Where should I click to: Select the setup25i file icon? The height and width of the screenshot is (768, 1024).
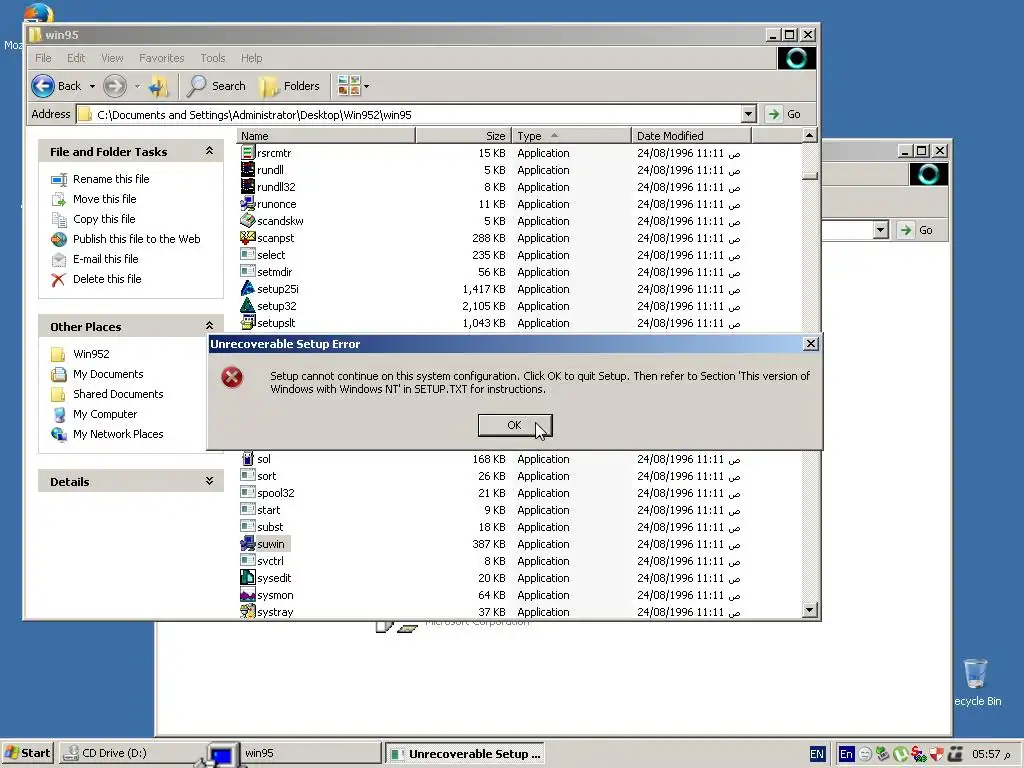pos(248,289)
